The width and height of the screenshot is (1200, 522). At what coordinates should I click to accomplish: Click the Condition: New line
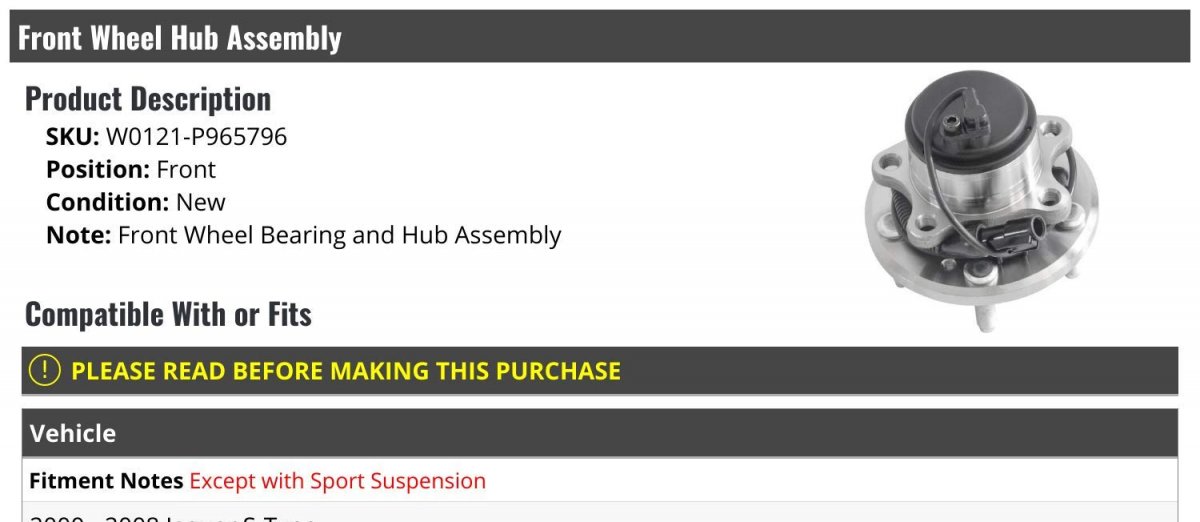click(x=136, y=202)
